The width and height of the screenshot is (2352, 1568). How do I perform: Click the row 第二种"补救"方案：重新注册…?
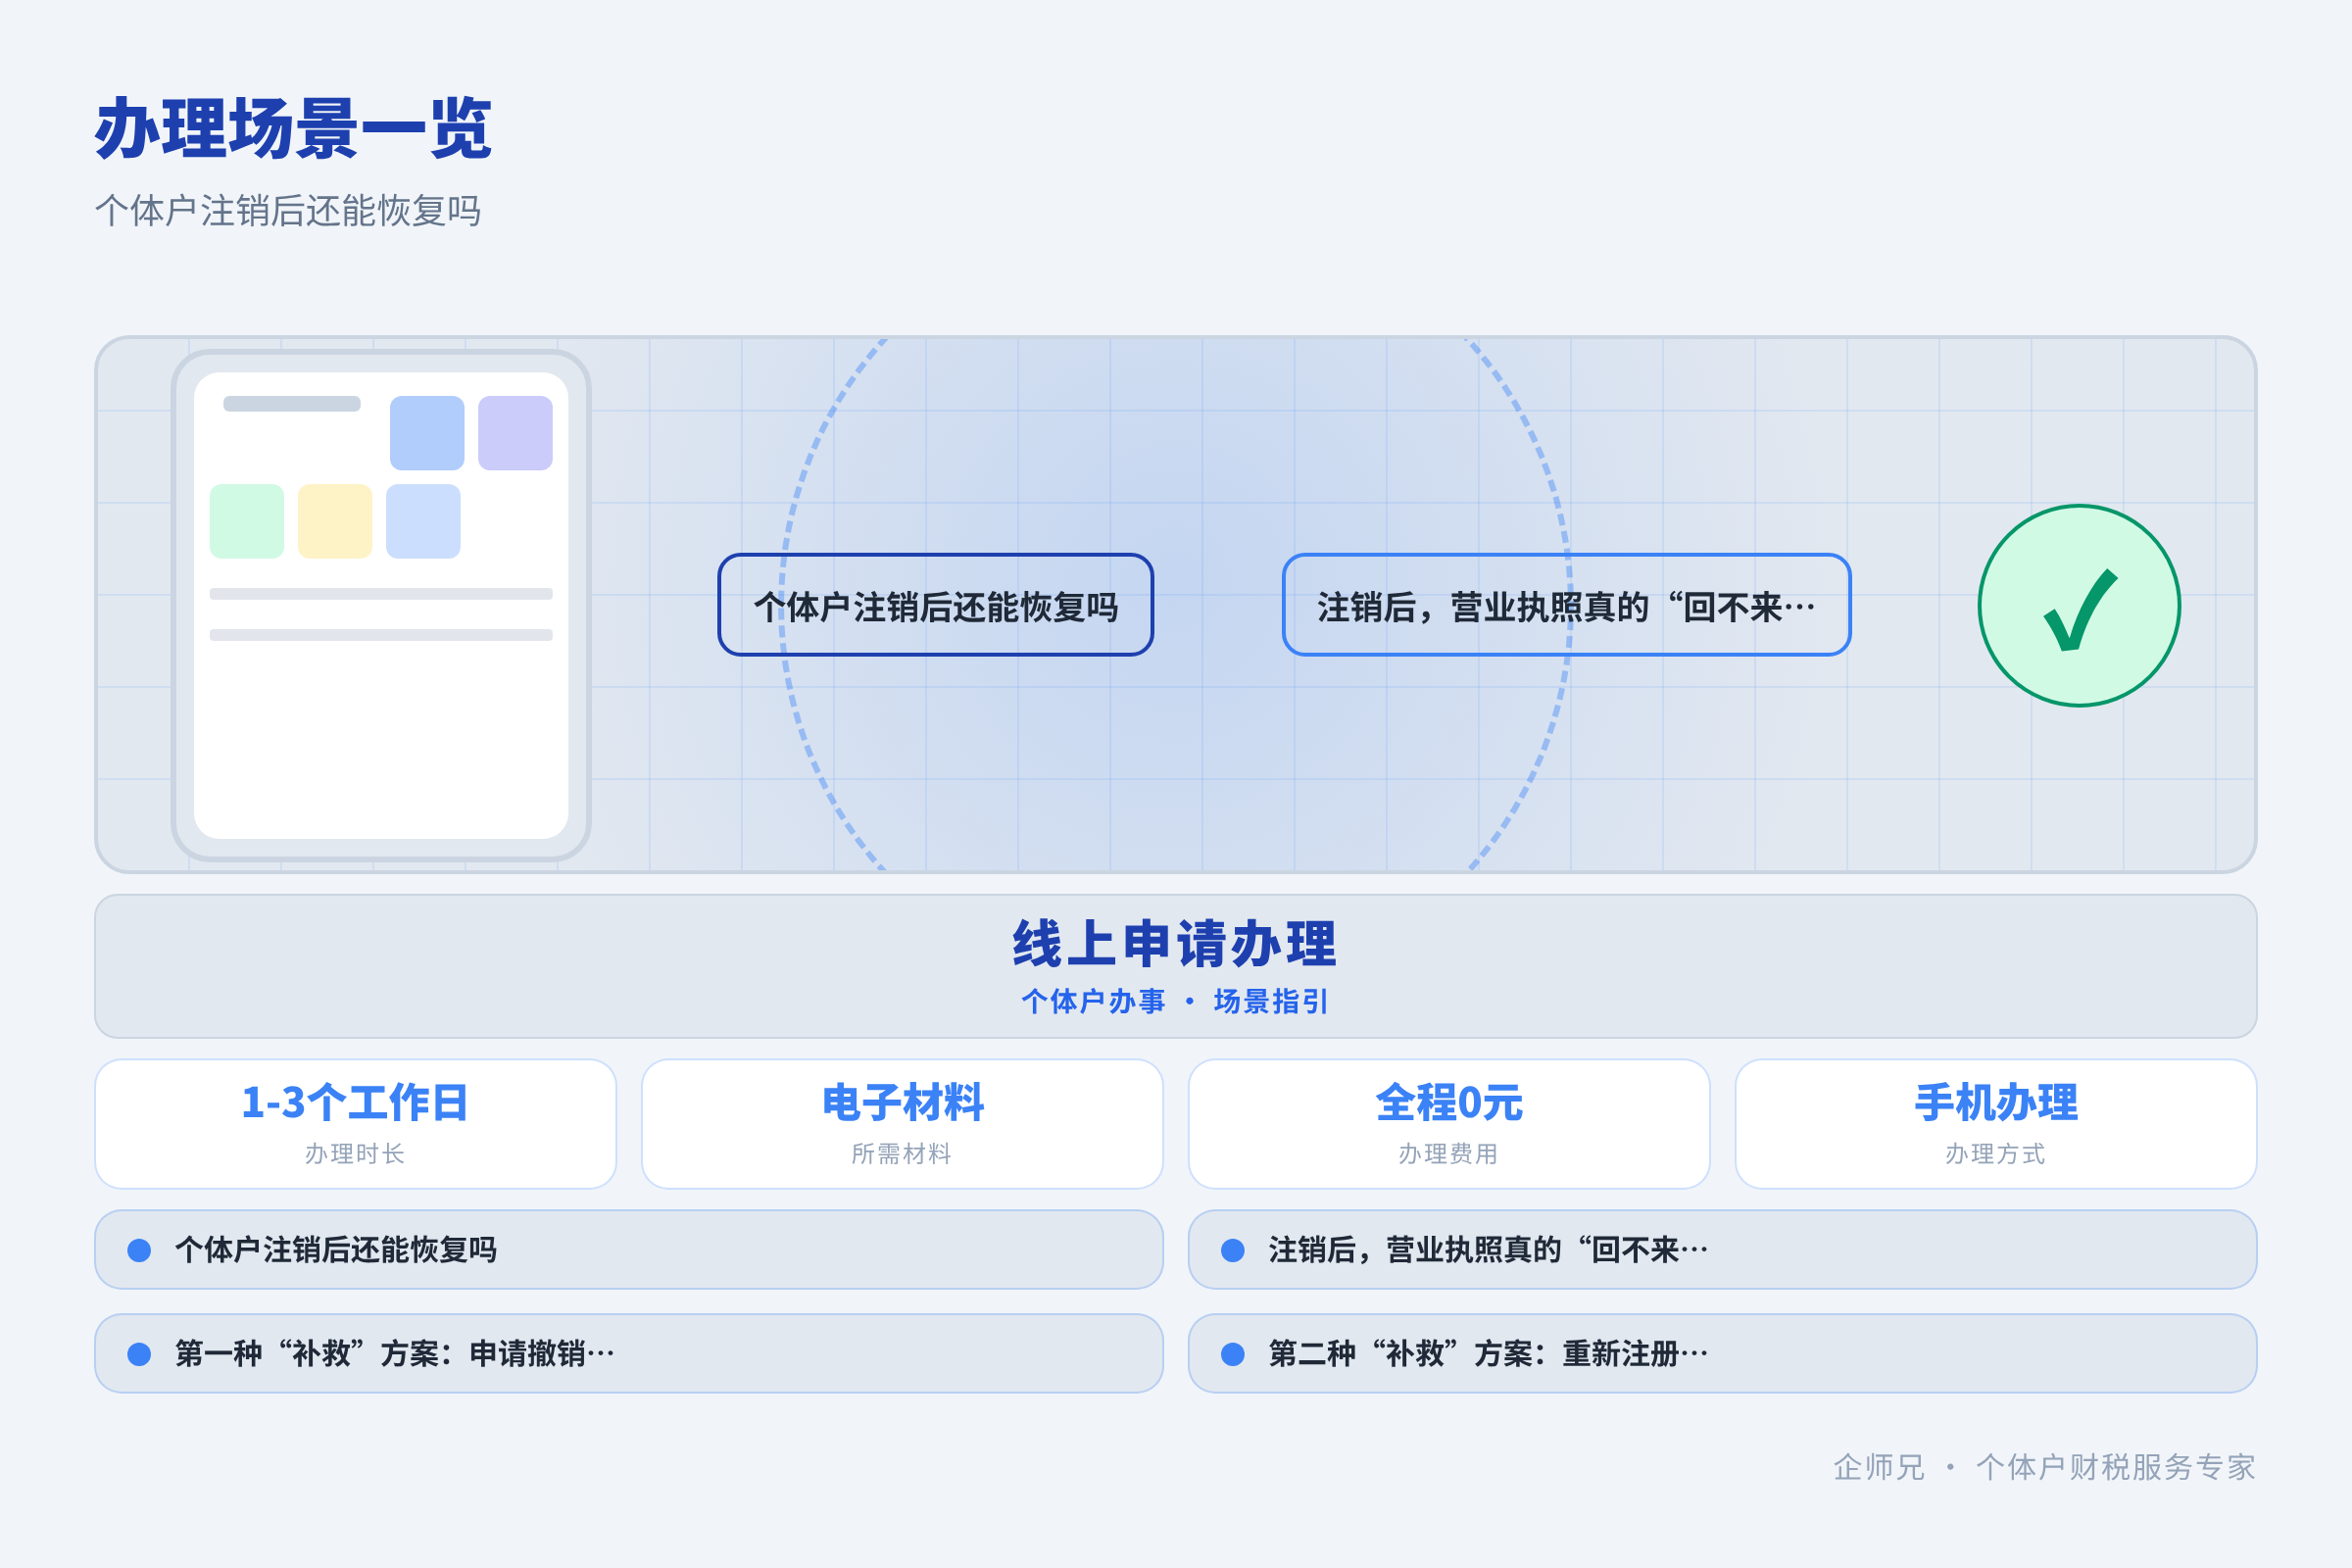tap(1722, 1354)
